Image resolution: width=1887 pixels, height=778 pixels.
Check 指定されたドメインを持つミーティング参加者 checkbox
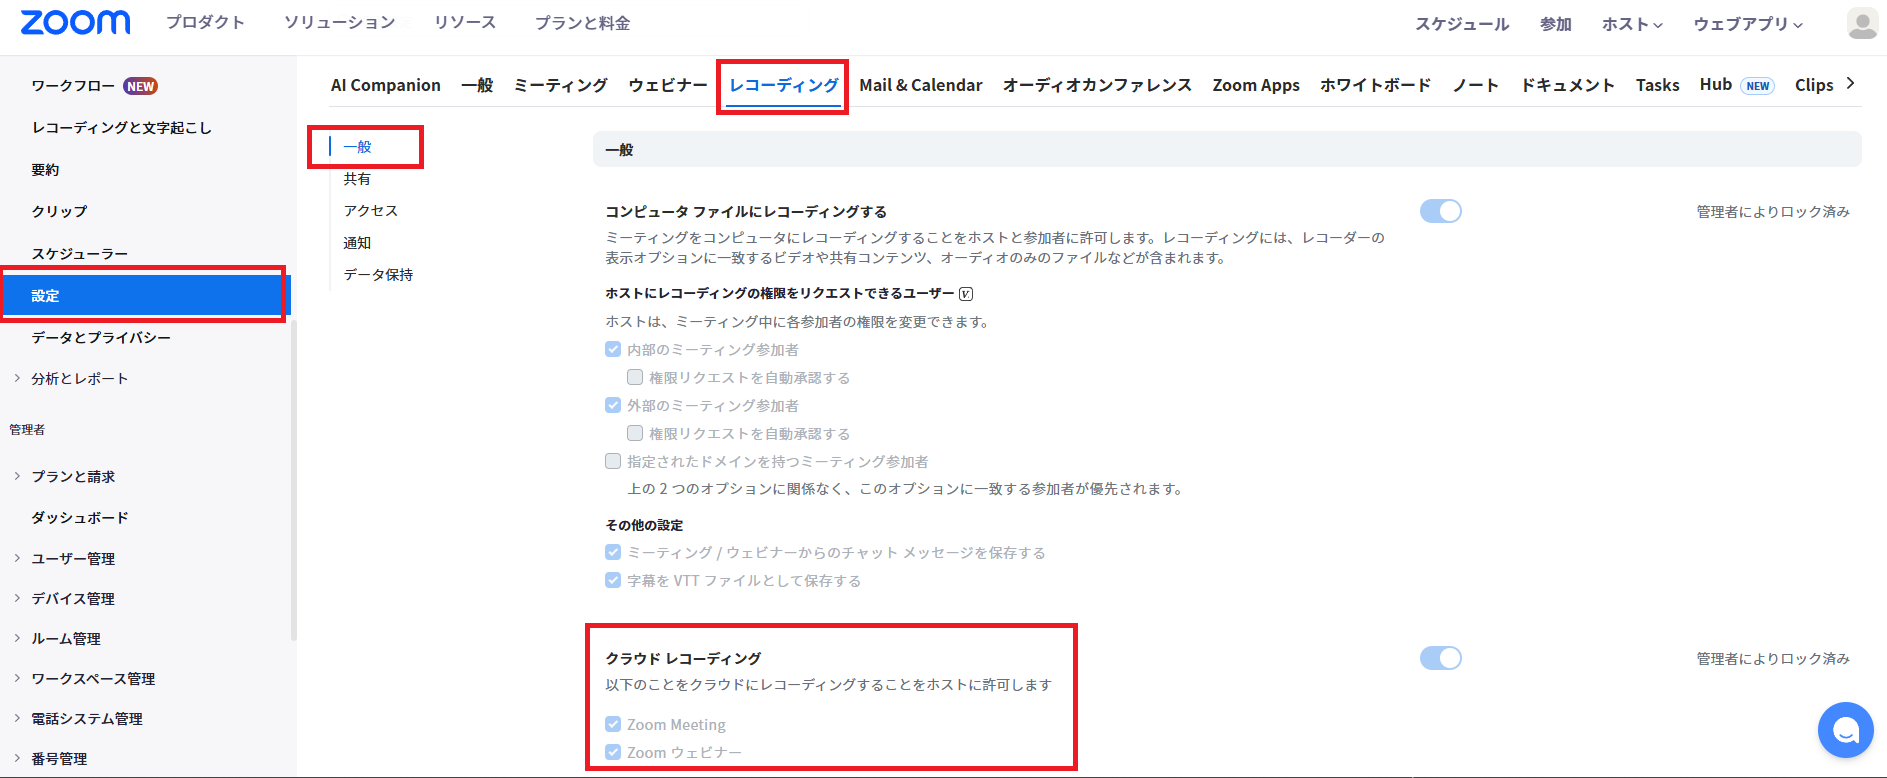click(x=613, y=461)
